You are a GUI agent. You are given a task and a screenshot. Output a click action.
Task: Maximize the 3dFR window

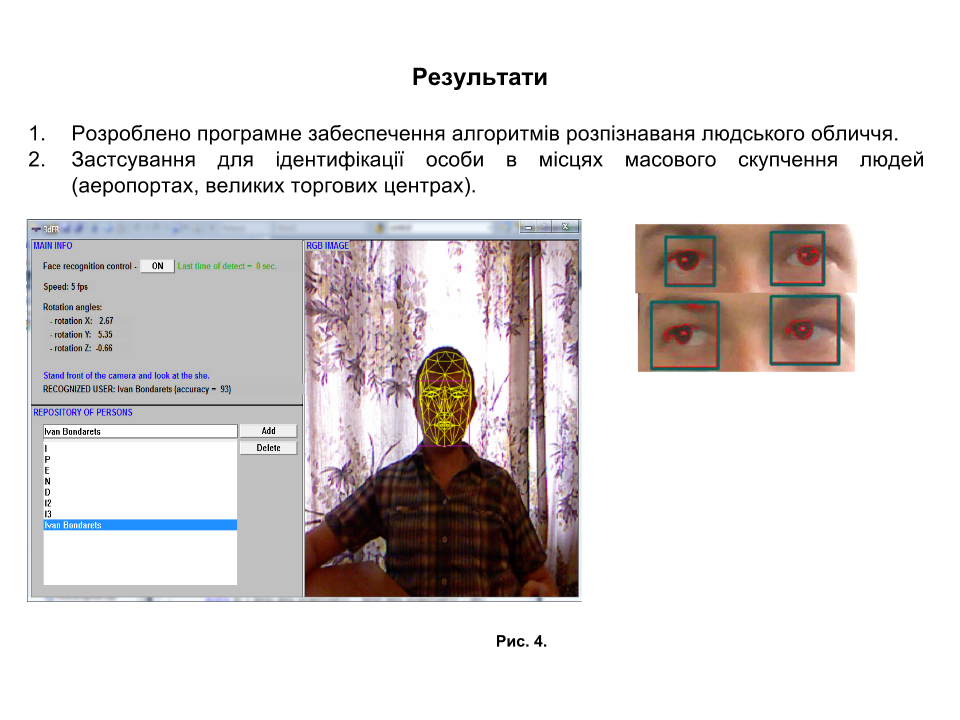pos(544,227)
